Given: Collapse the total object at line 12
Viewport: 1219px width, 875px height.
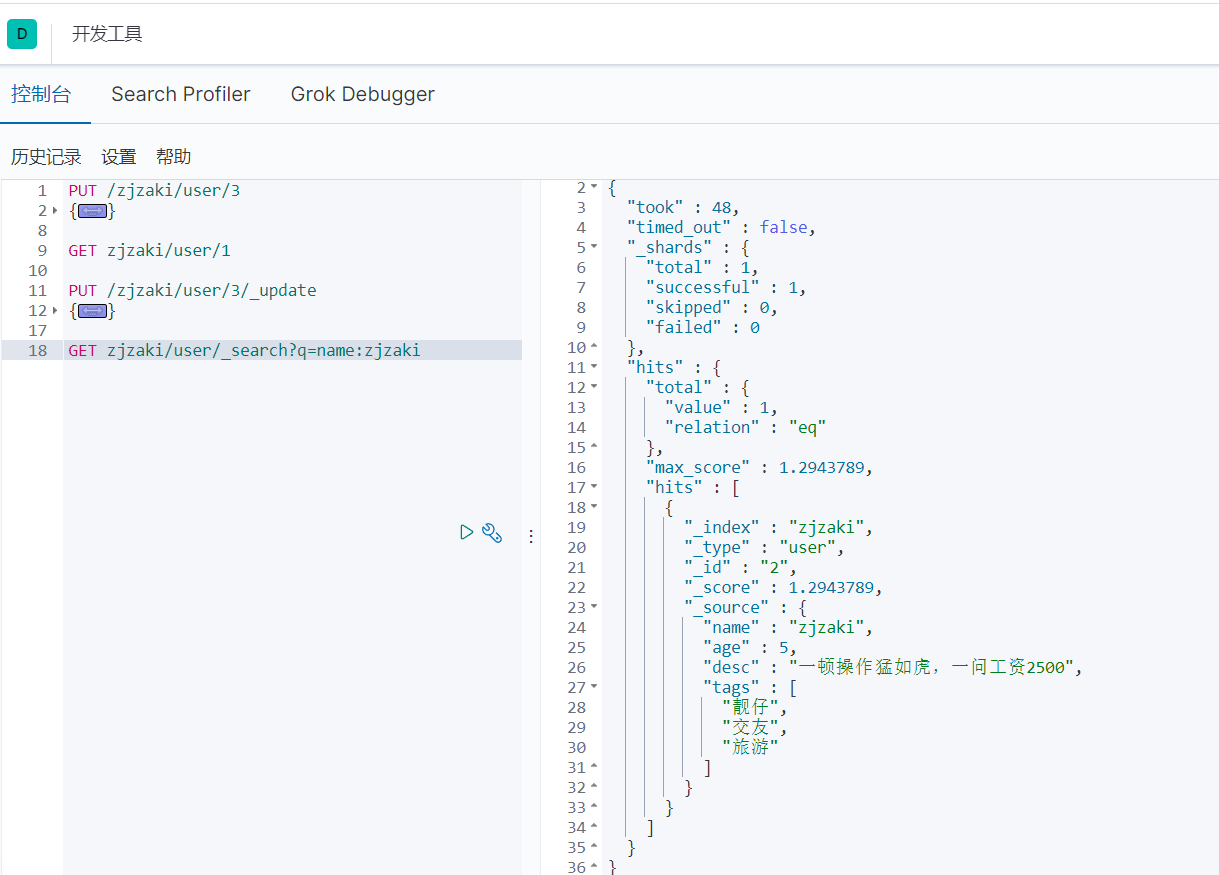Looking at the screenshot, I should (x=594, y=387).
